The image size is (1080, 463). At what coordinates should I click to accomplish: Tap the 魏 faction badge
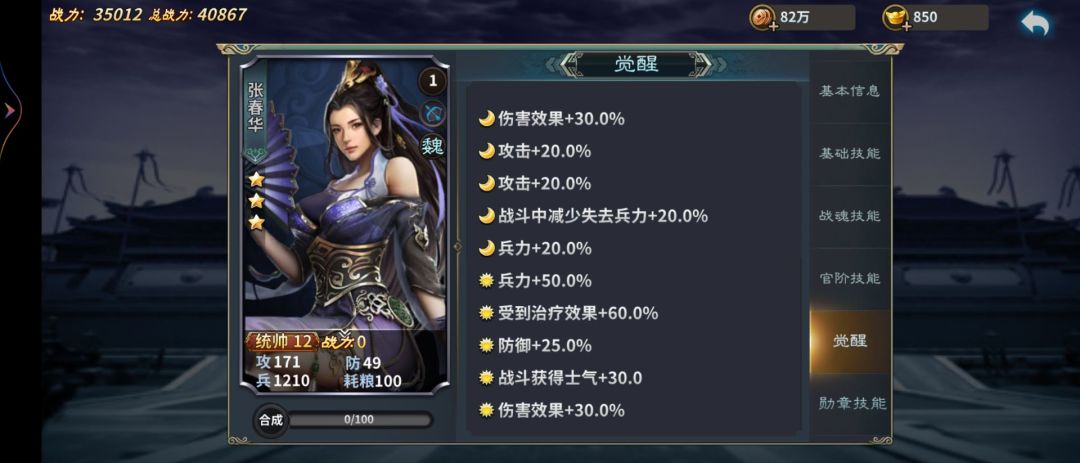pos(433,145)
